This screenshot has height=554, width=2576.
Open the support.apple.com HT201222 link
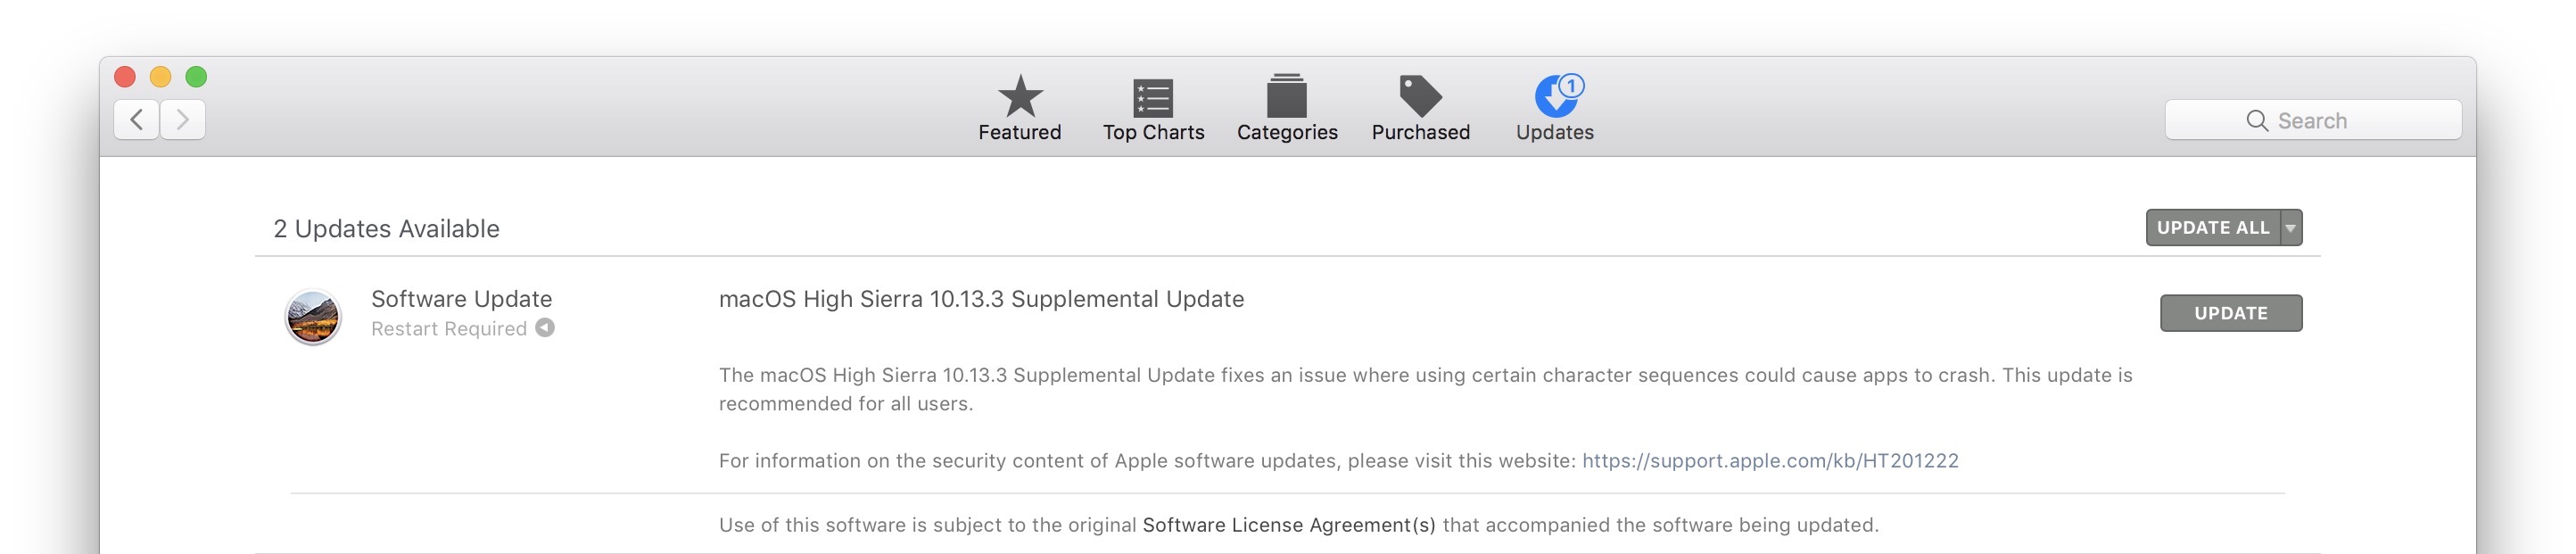click(1769, 461)
